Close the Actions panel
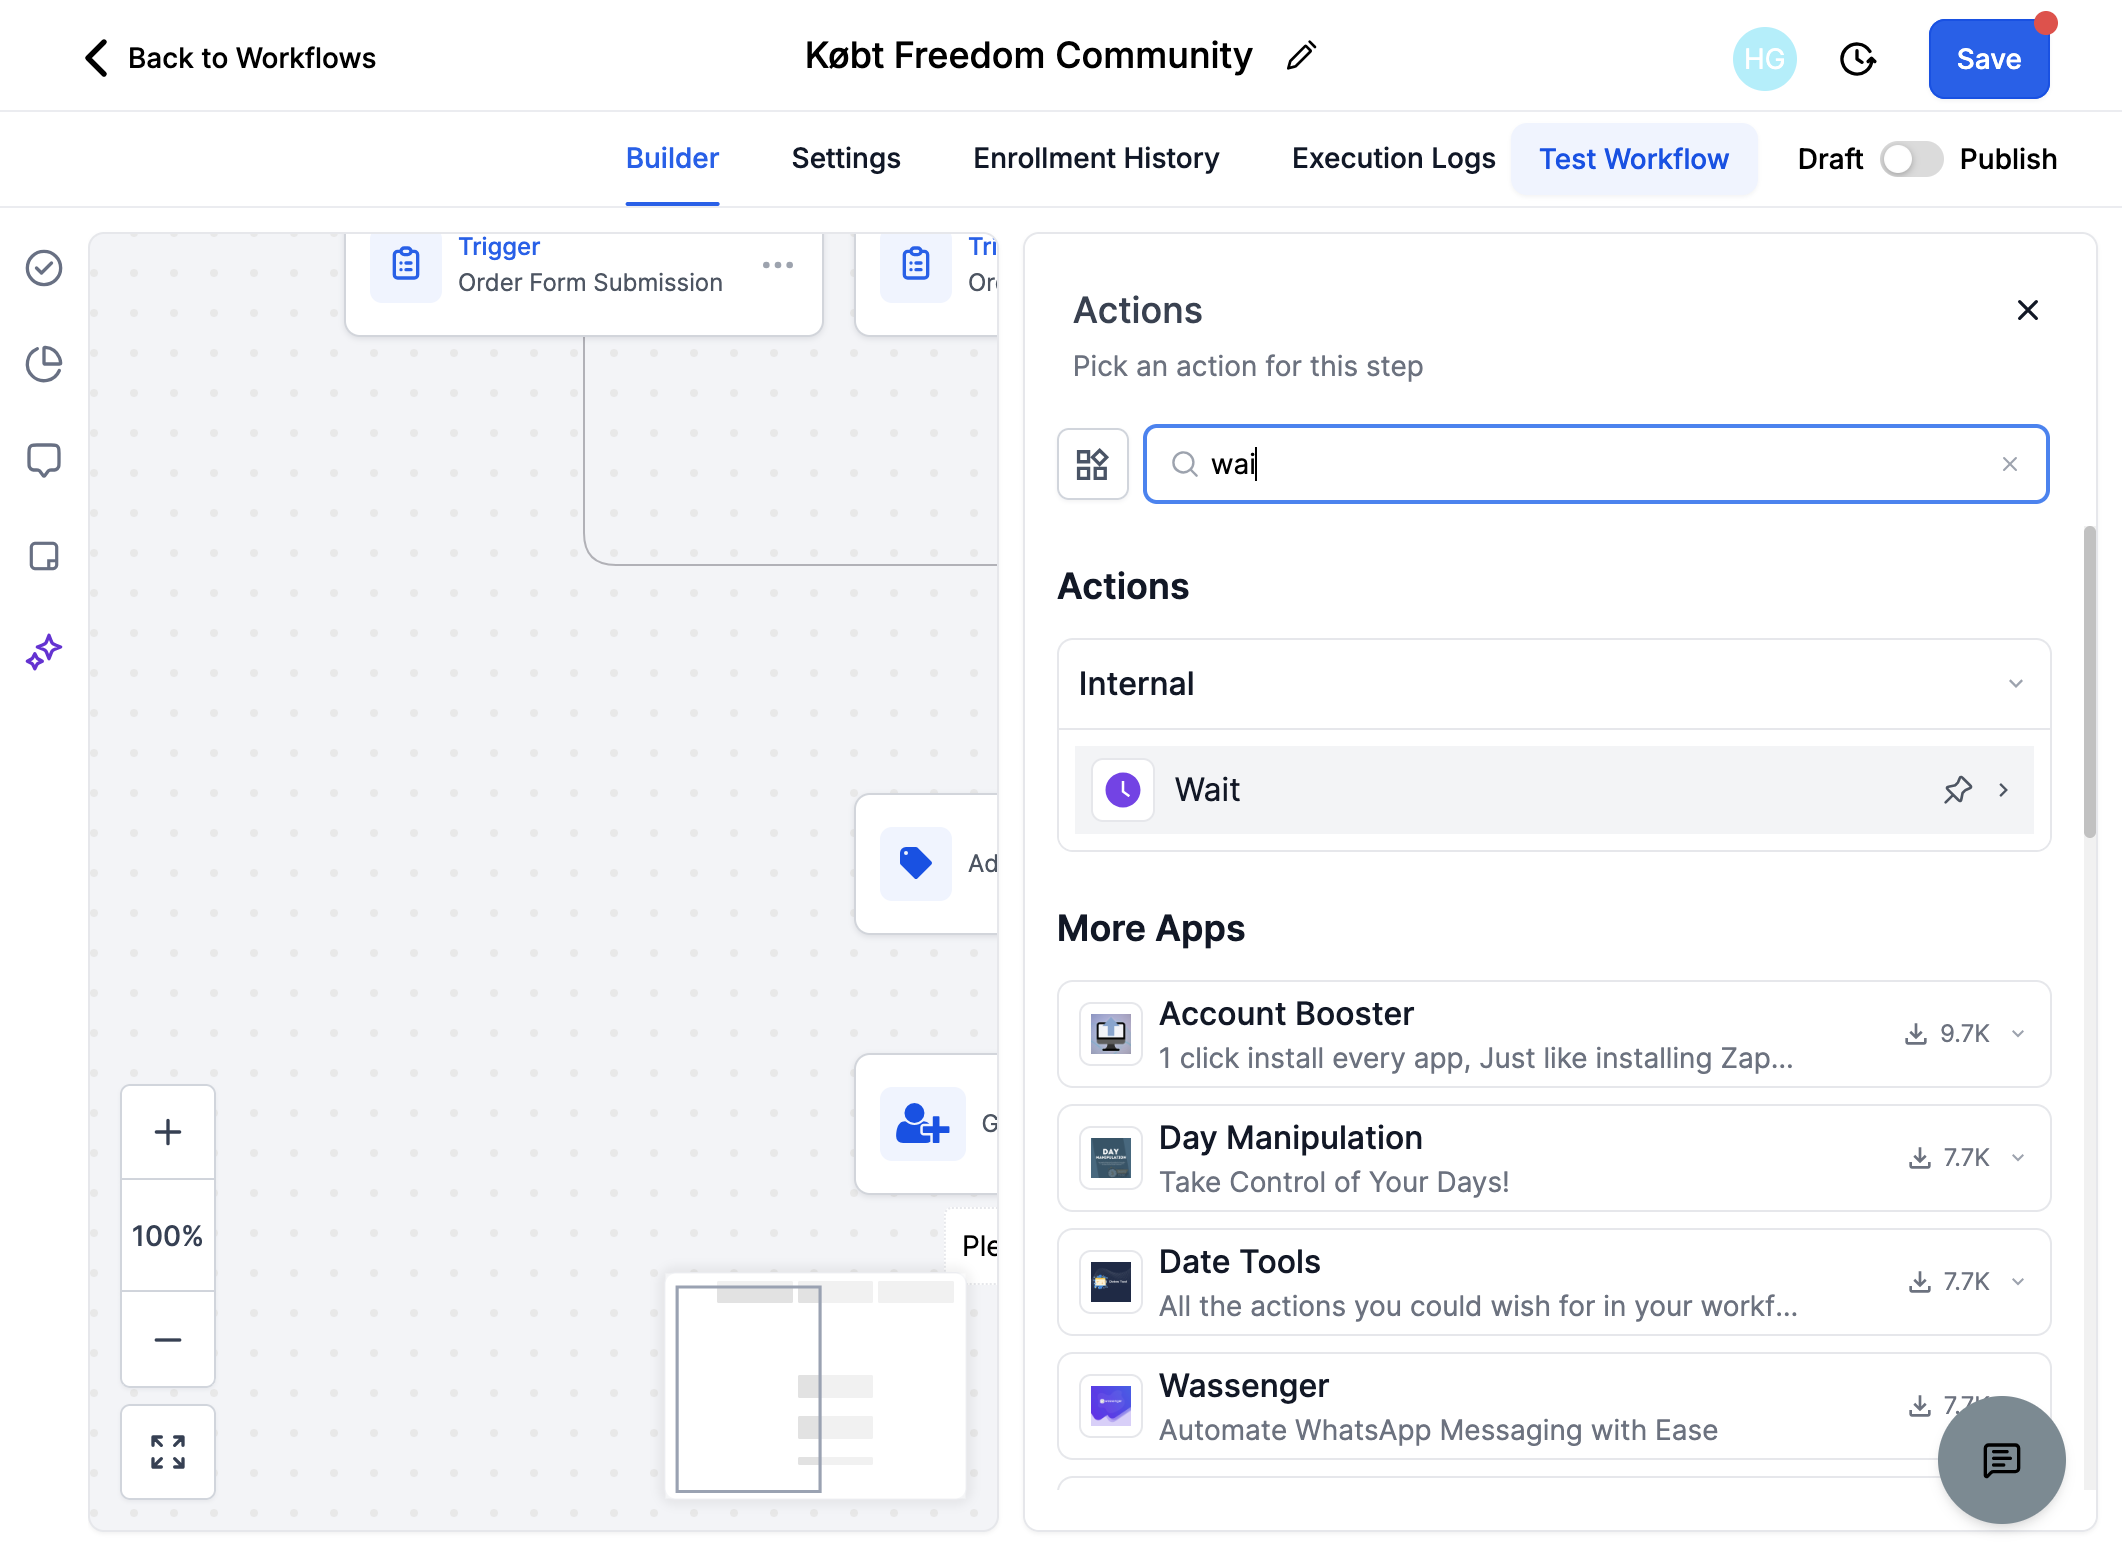 click(x=2028, y=310)
